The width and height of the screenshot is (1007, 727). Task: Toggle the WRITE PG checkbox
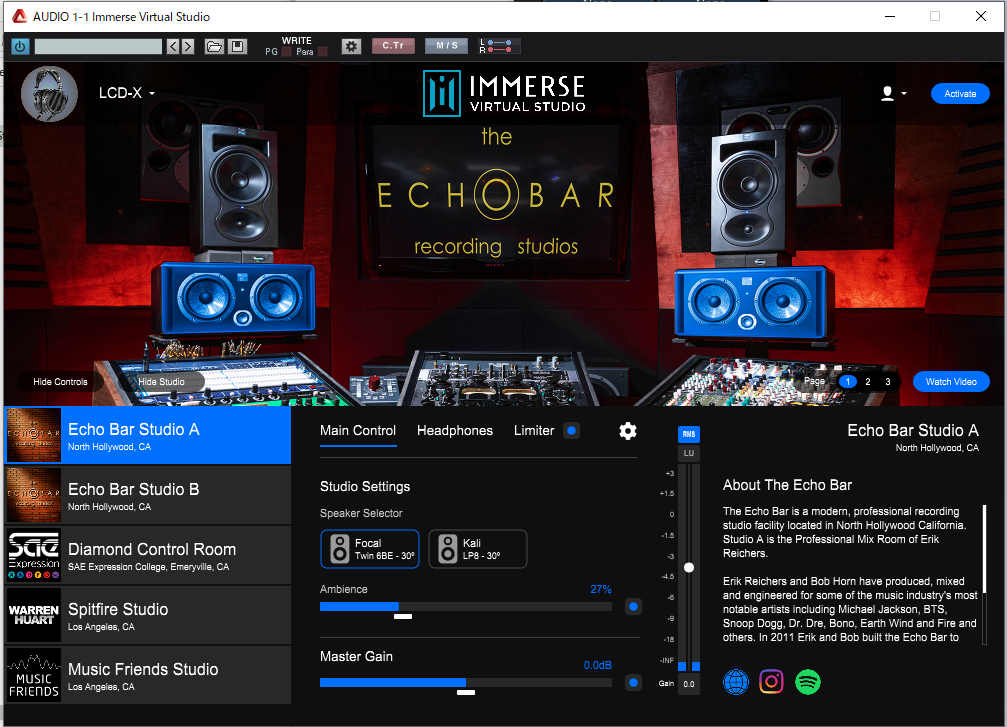pos(287,52)
